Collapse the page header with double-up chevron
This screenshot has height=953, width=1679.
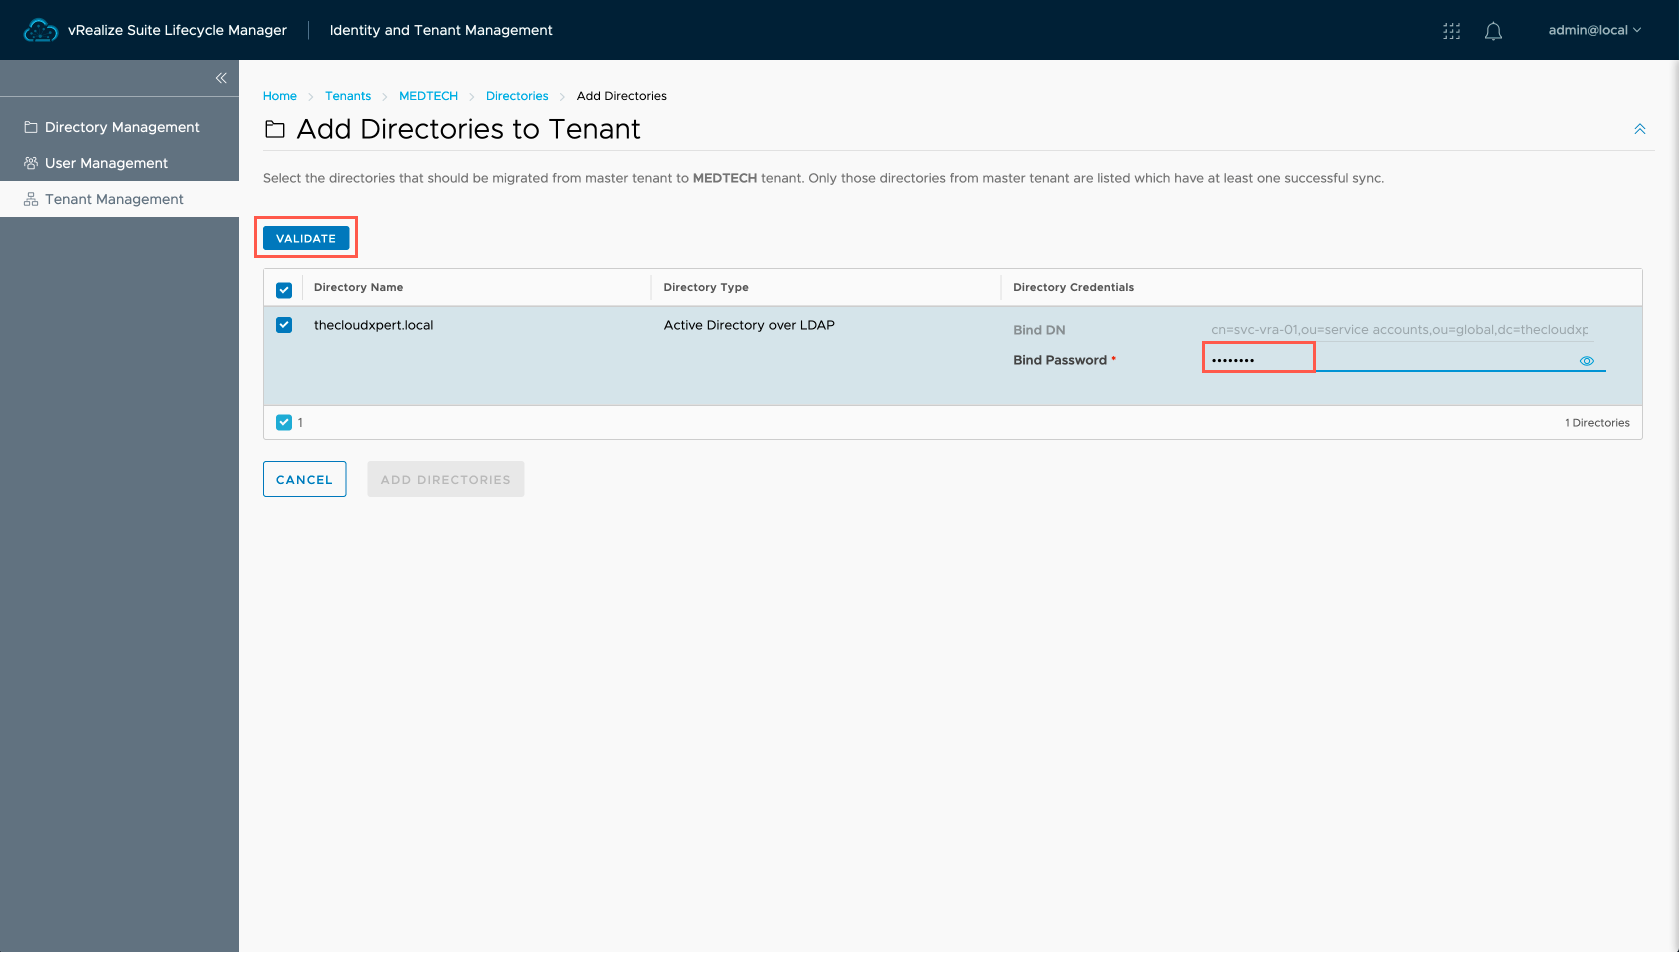(1639, 129)
